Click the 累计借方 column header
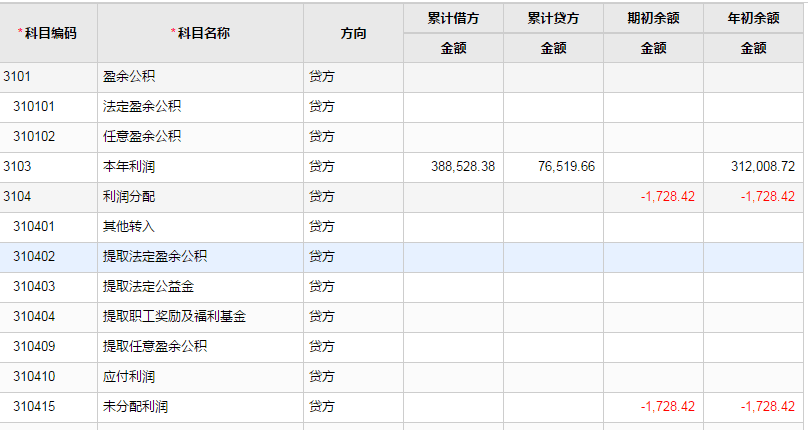 coord(453,18)
